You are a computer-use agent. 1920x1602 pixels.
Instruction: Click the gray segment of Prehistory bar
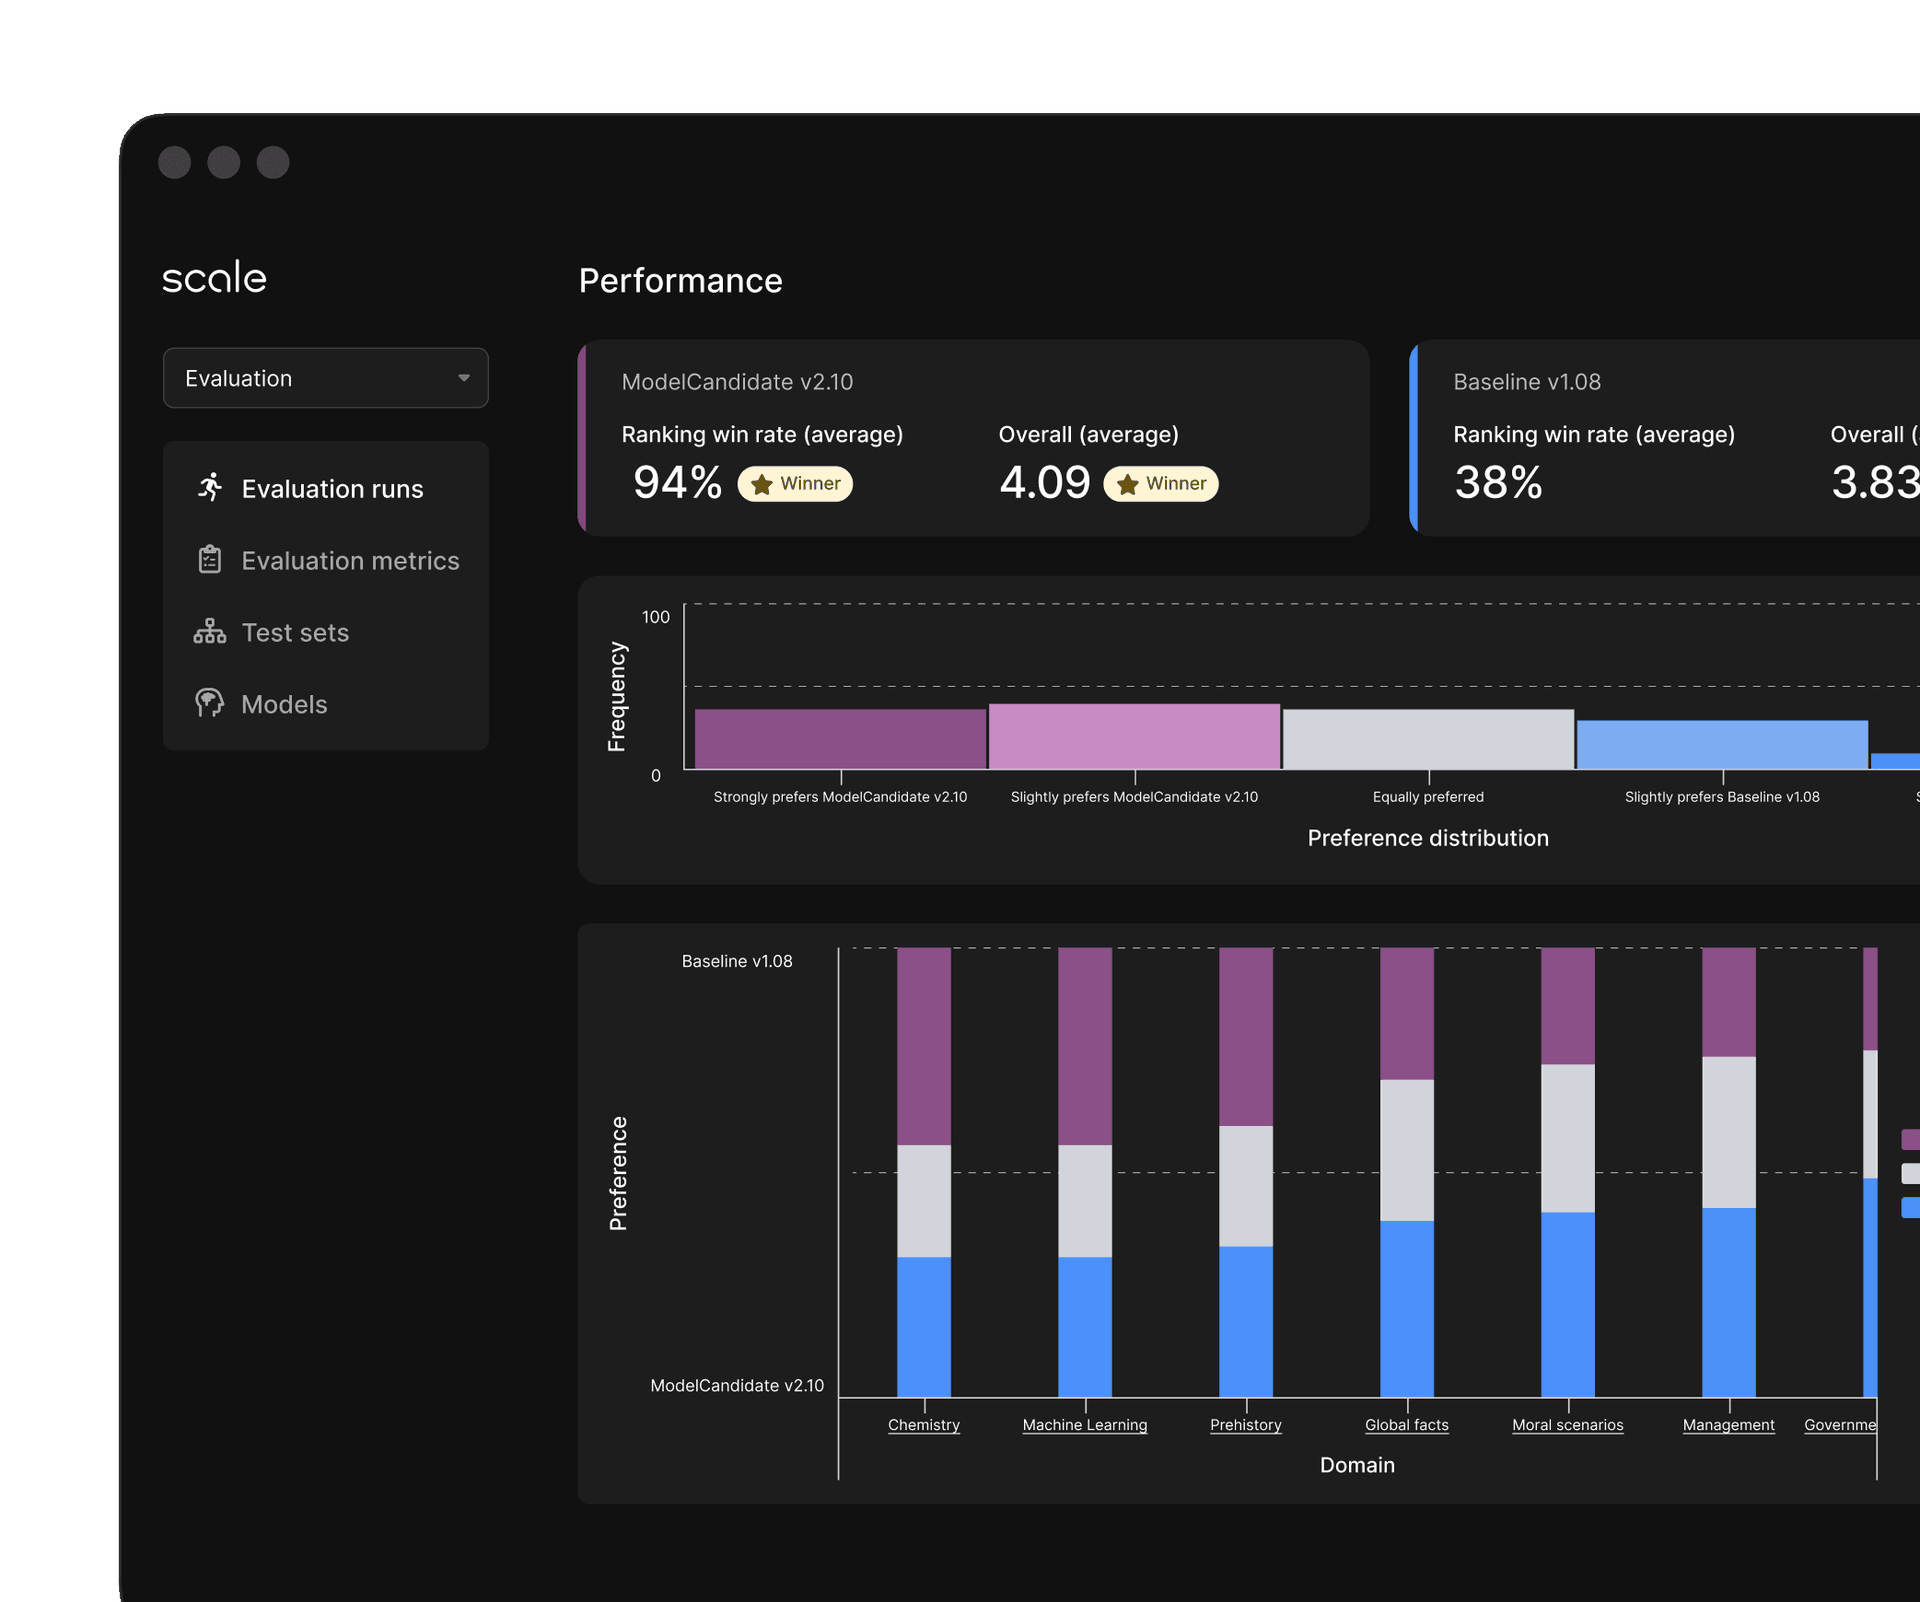tap(1246, 1186)
